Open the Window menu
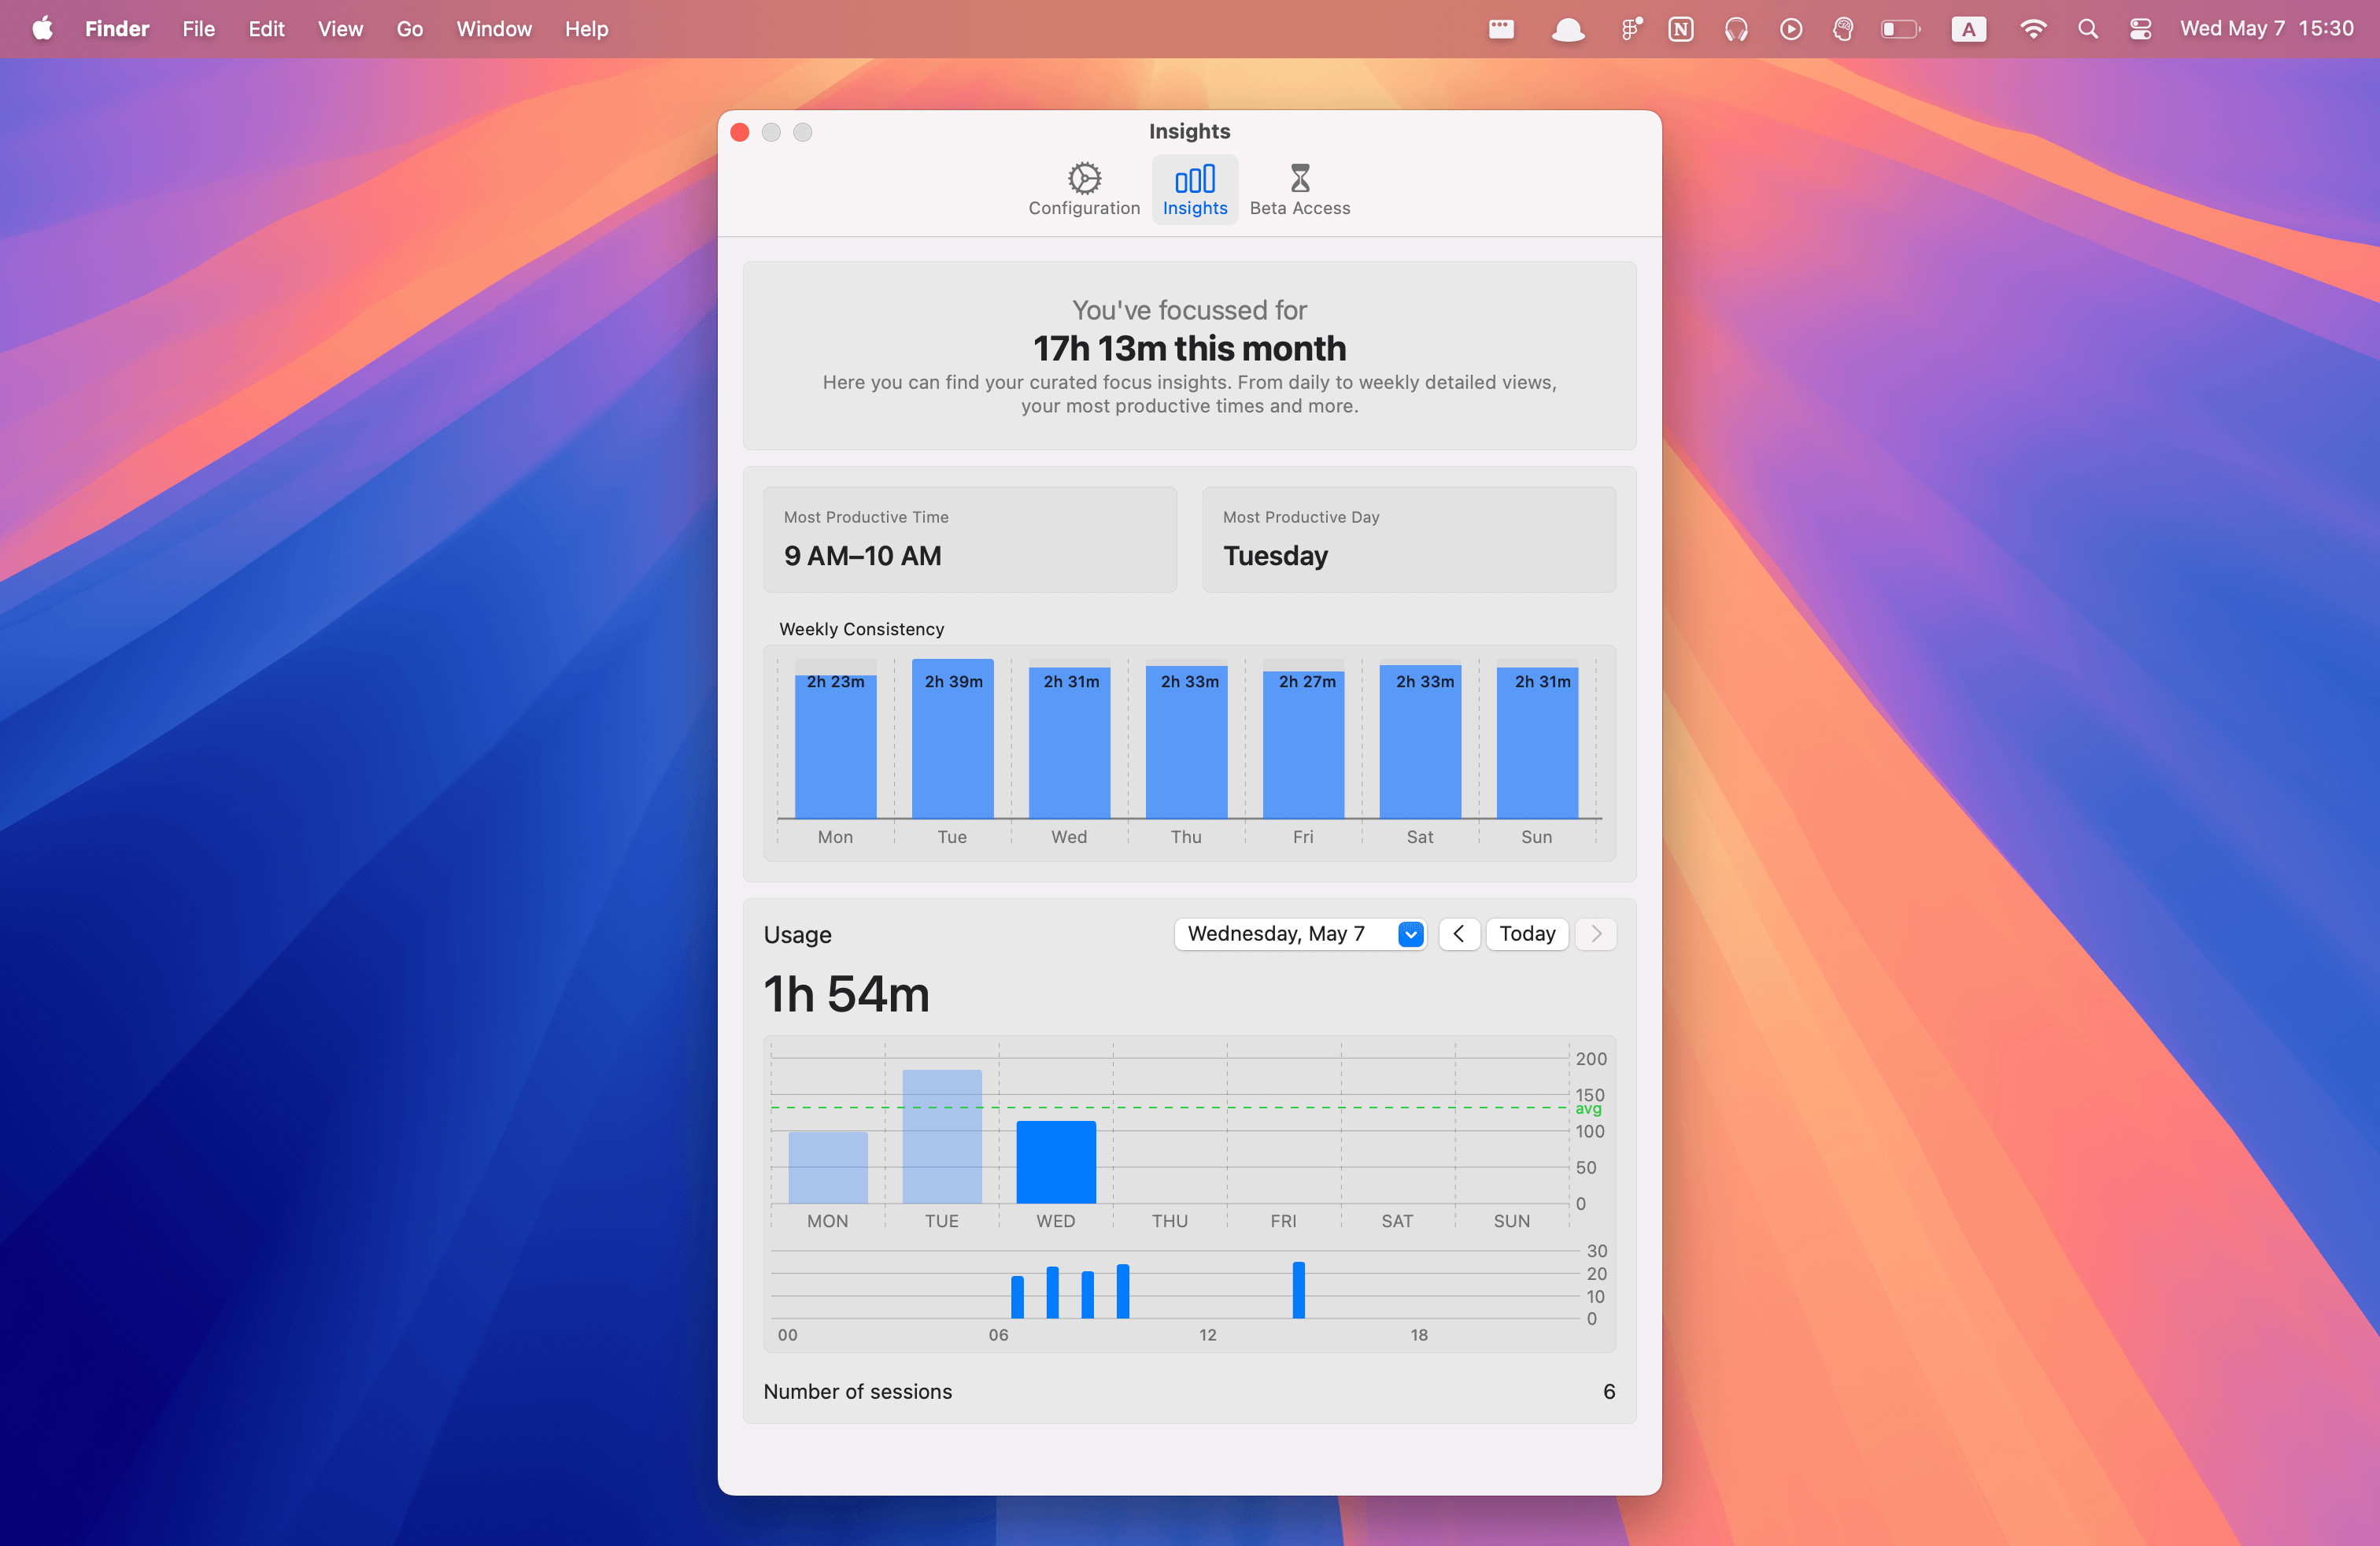The image size is (2380, 1546). click(494, 29)
